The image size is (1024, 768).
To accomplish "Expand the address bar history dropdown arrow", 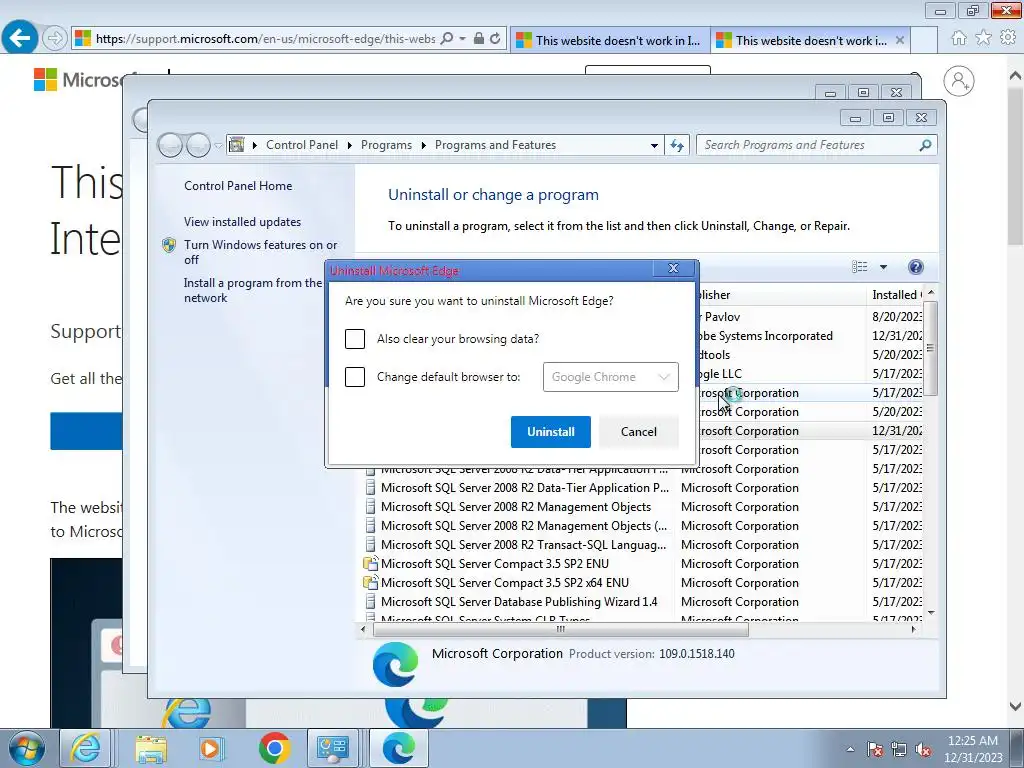I will tap(654, 146).
